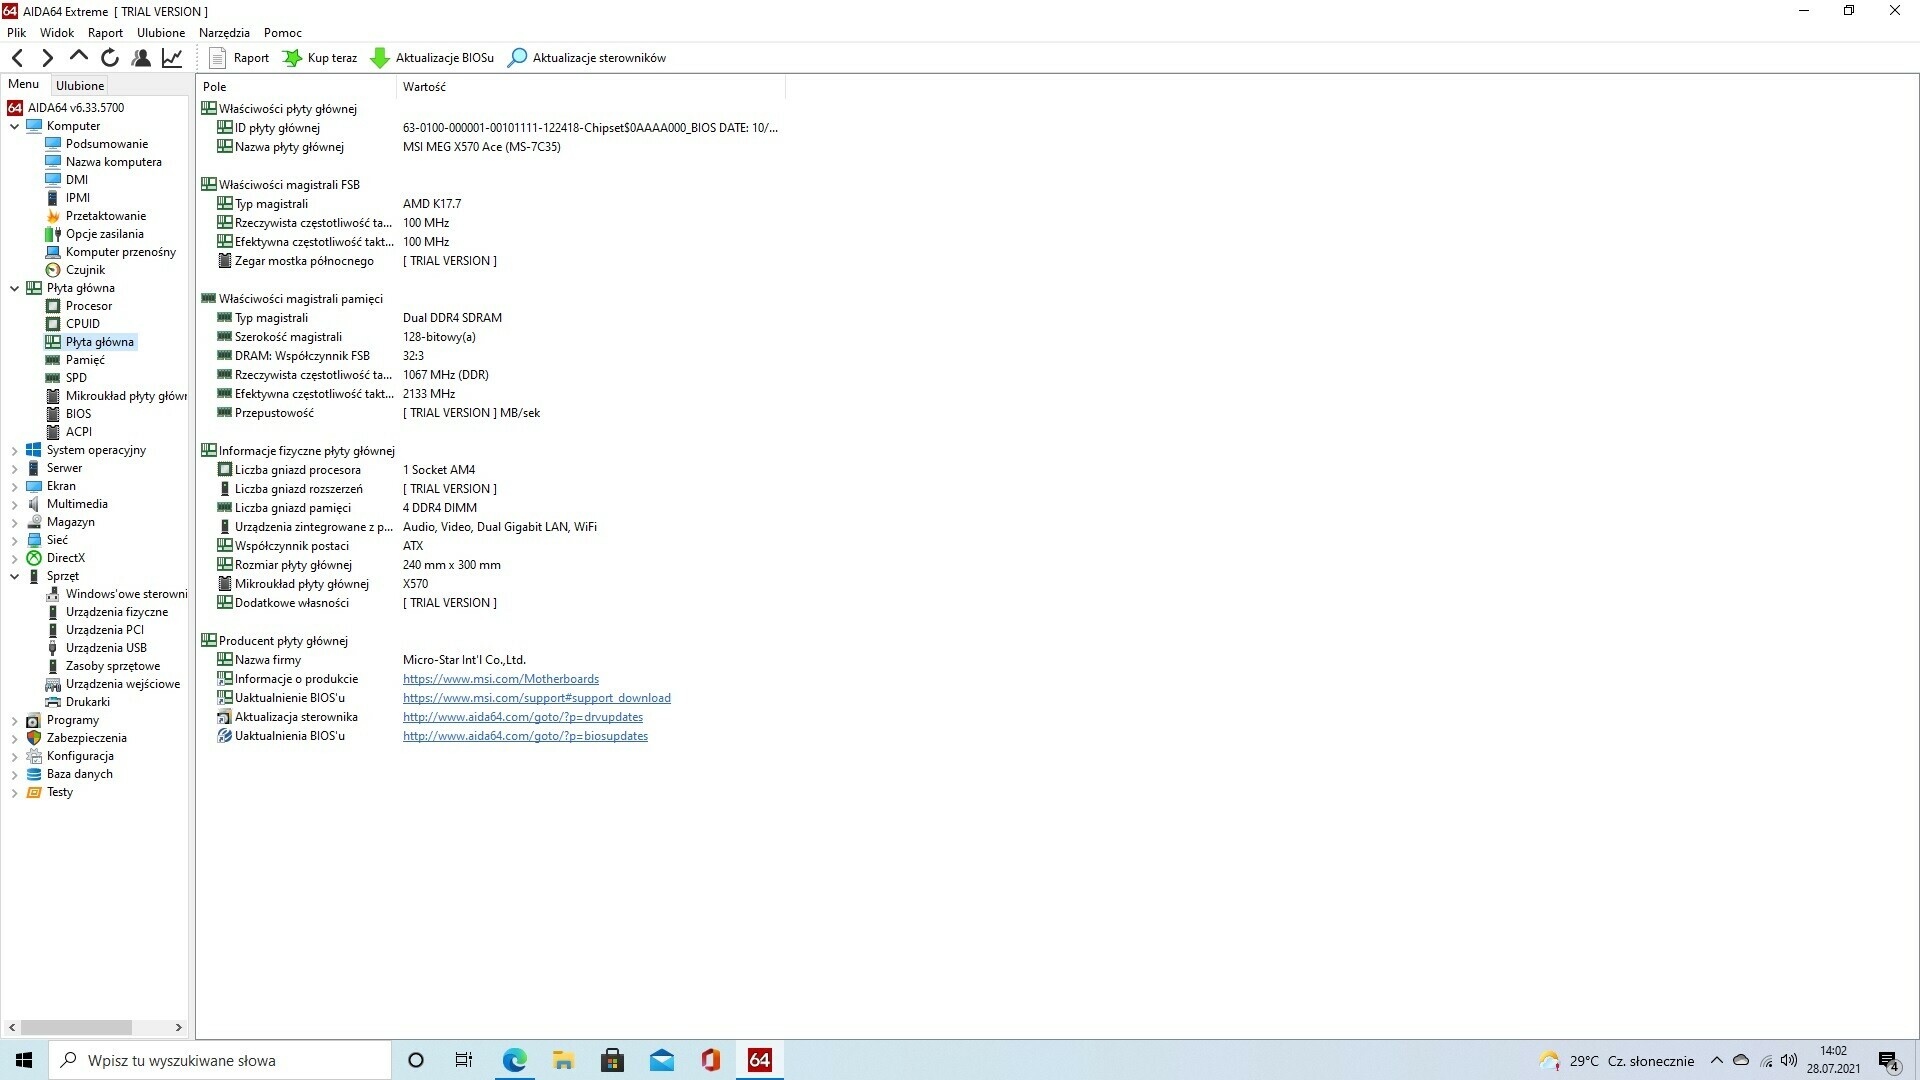The width and height of the screenshot is (1920, 1080).
Task: Click the Forward navigation arrow
Action: [46, 58]
